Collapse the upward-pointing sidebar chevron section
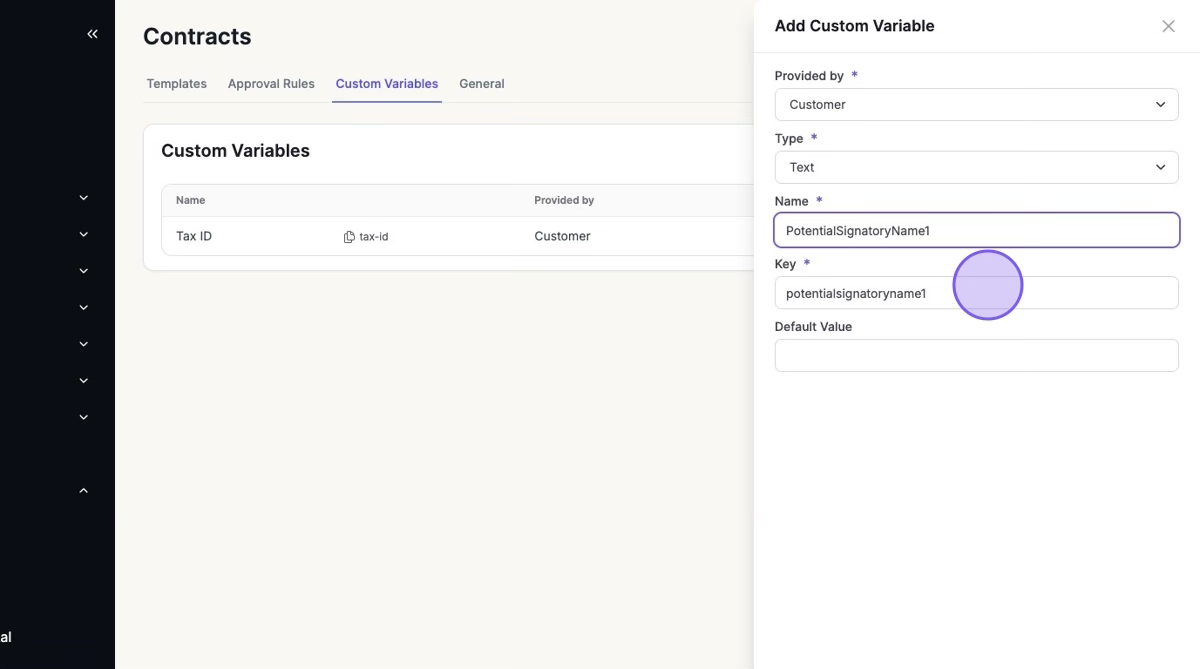The image size is (1200, 669). pos(84,491)
